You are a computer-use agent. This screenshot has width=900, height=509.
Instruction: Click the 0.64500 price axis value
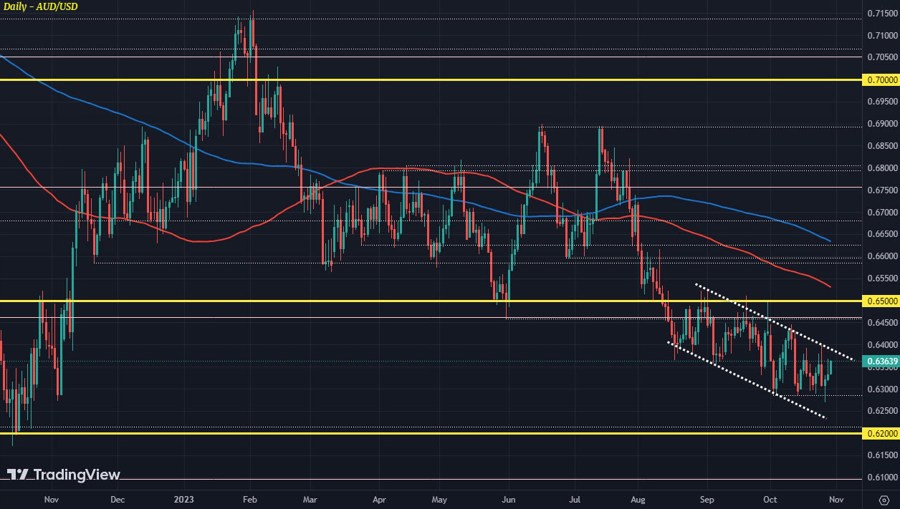(883, 323)
